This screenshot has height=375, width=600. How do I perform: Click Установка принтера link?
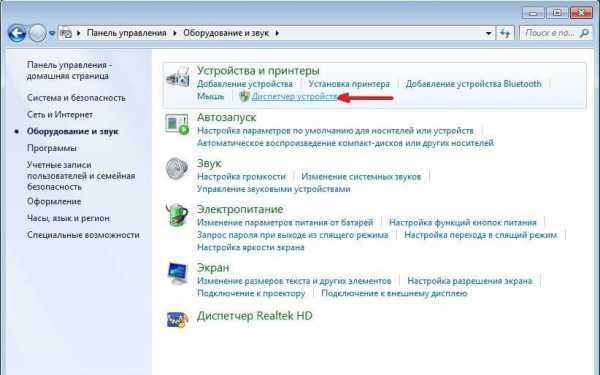click(349, 84)
